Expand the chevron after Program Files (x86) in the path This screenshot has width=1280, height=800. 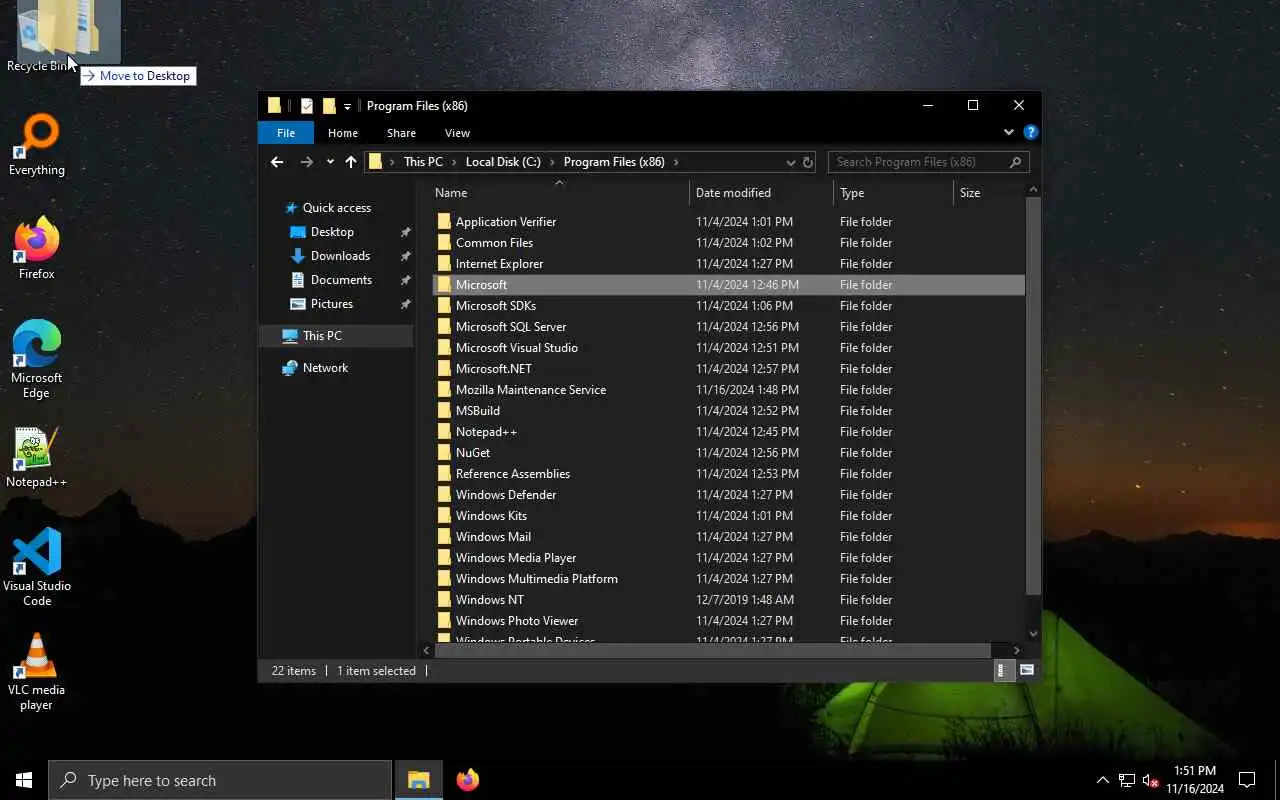pyautogui.click(x=676, y=162)
